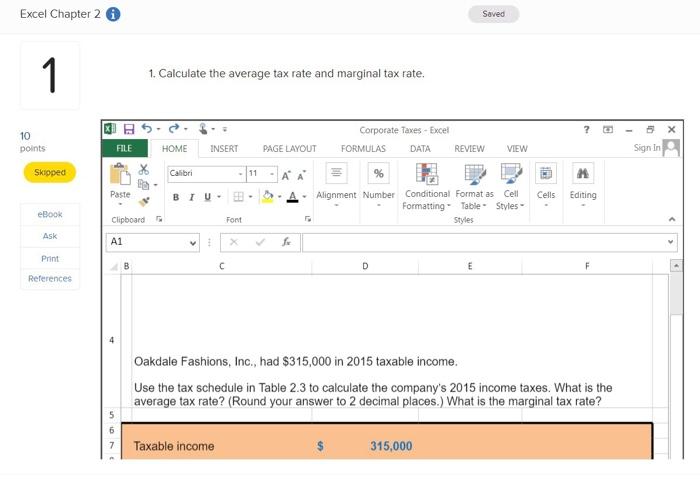This screenshot has width=700, height=480.
Task: Open the References link
Action: point(50,279)
